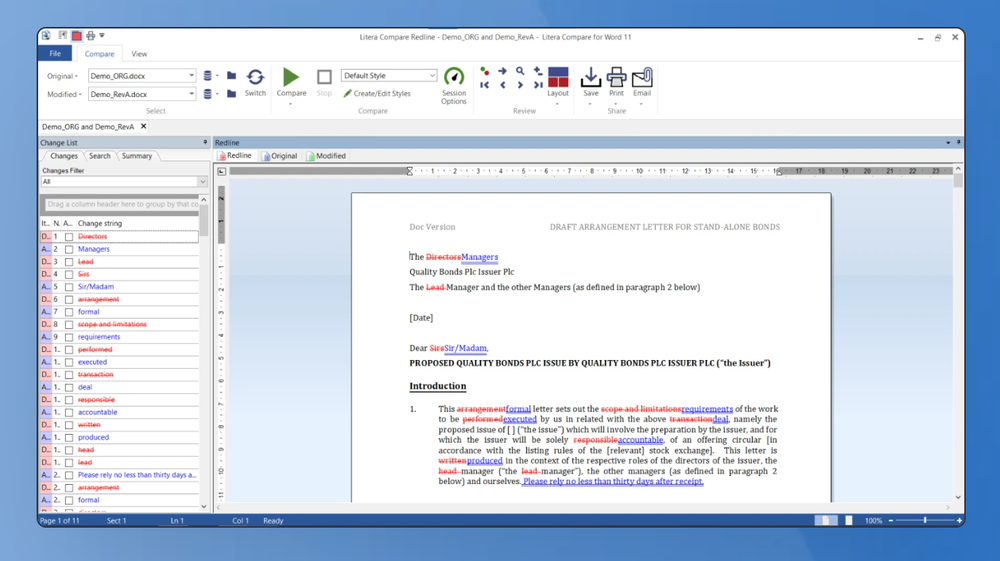Click the quick access printer icon in title bar

(x=91, y=36)
